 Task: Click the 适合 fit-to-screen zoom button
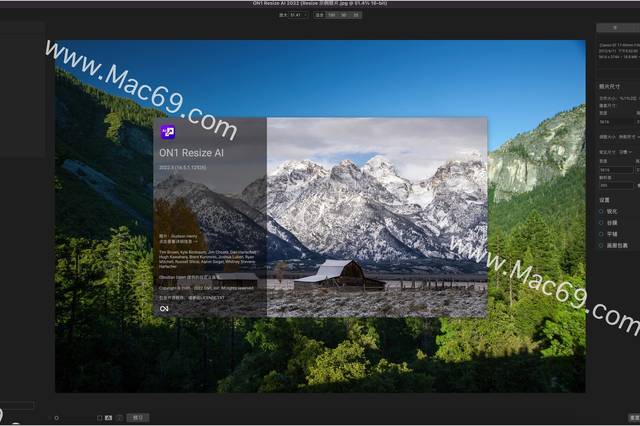[x=320, y=15]
